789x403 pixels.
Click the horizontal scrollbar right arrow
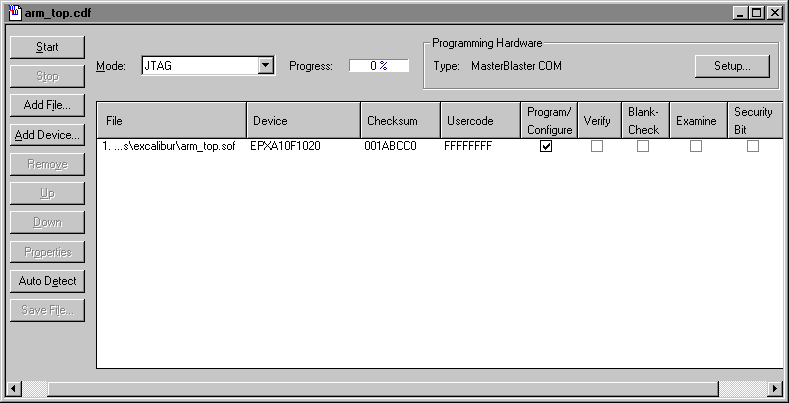(775, 388)
